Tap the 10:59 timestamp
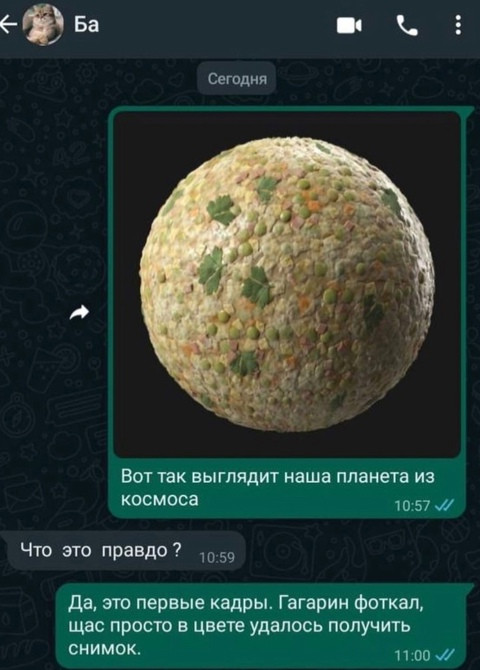 (217, 557)
